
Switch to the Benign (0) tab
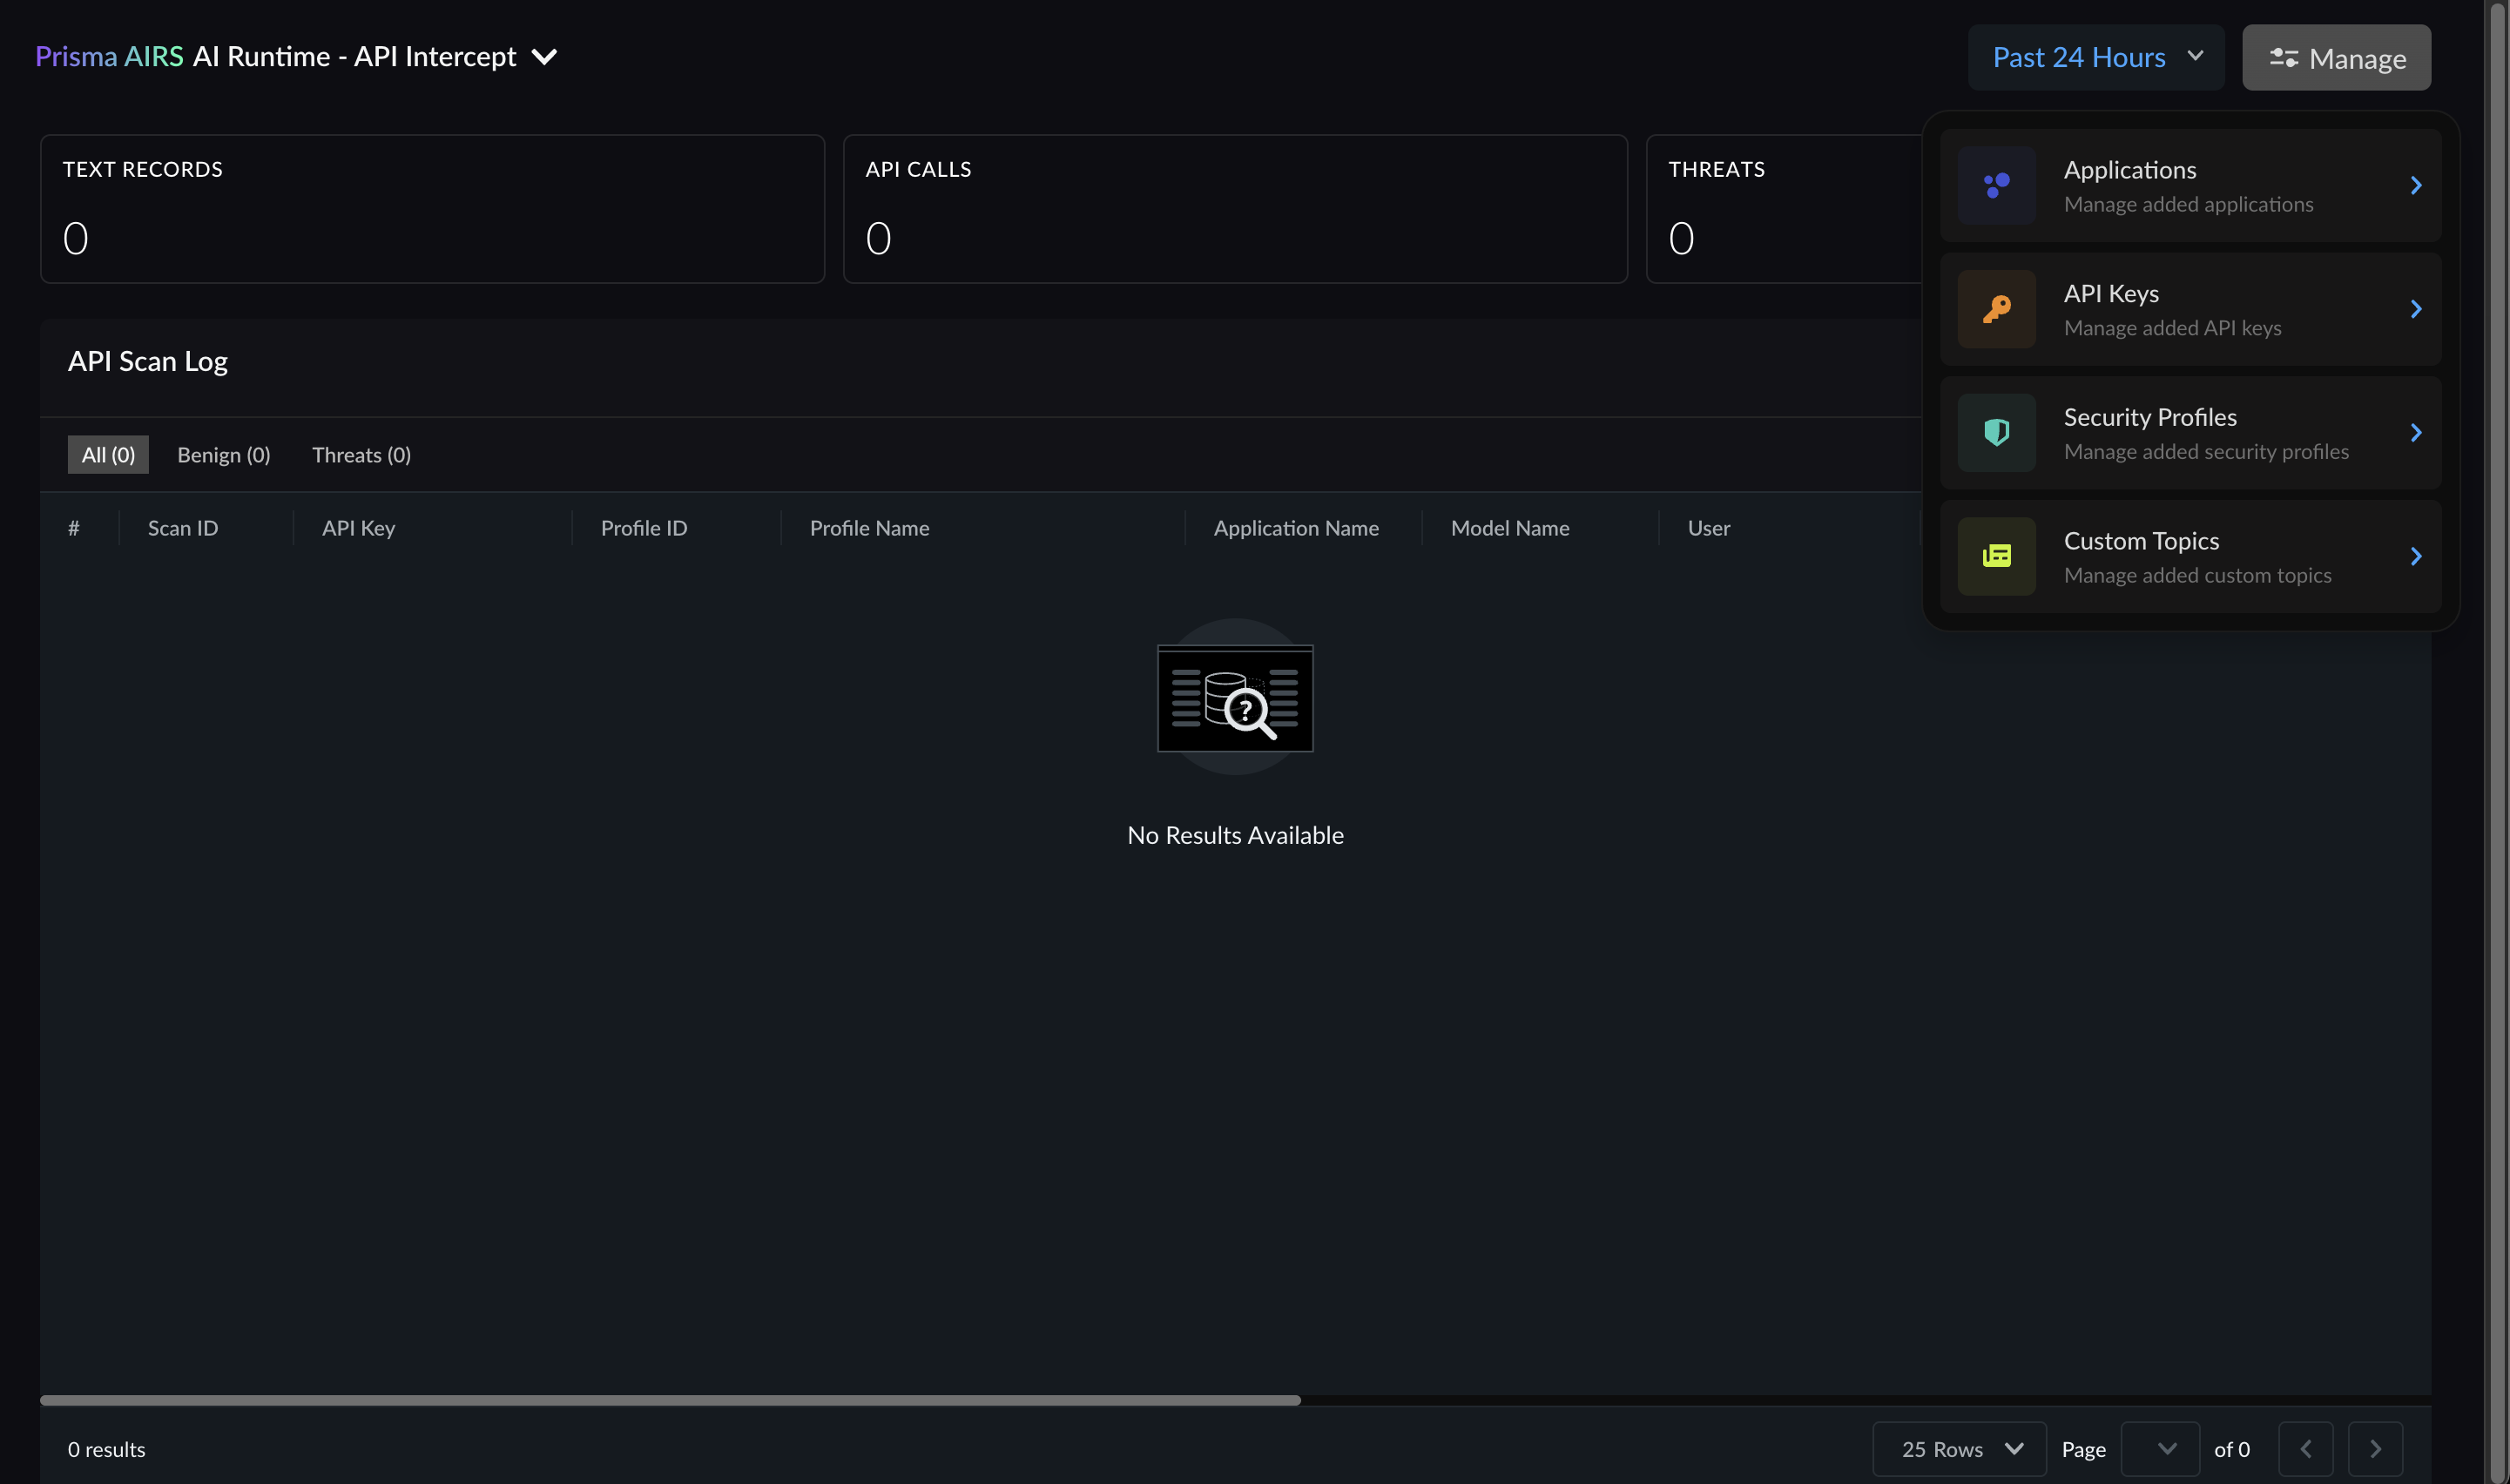click(x=224, y=455)
